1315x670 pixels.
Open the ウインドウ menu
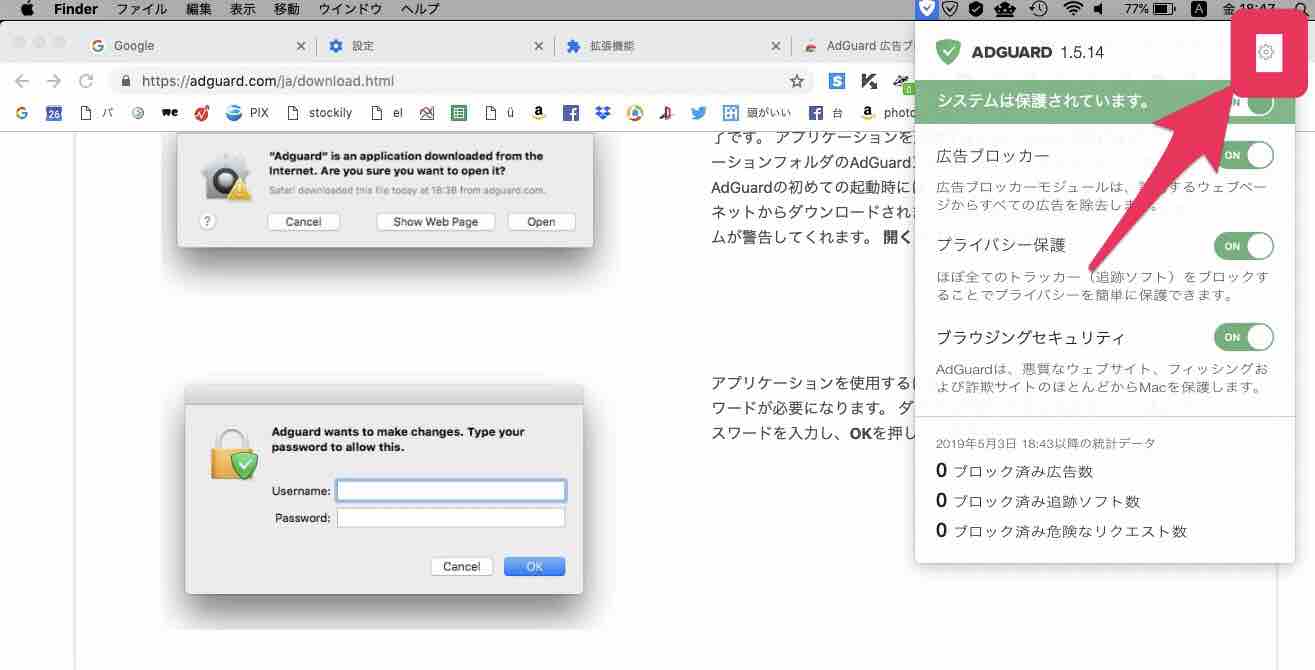pos(349,9)
